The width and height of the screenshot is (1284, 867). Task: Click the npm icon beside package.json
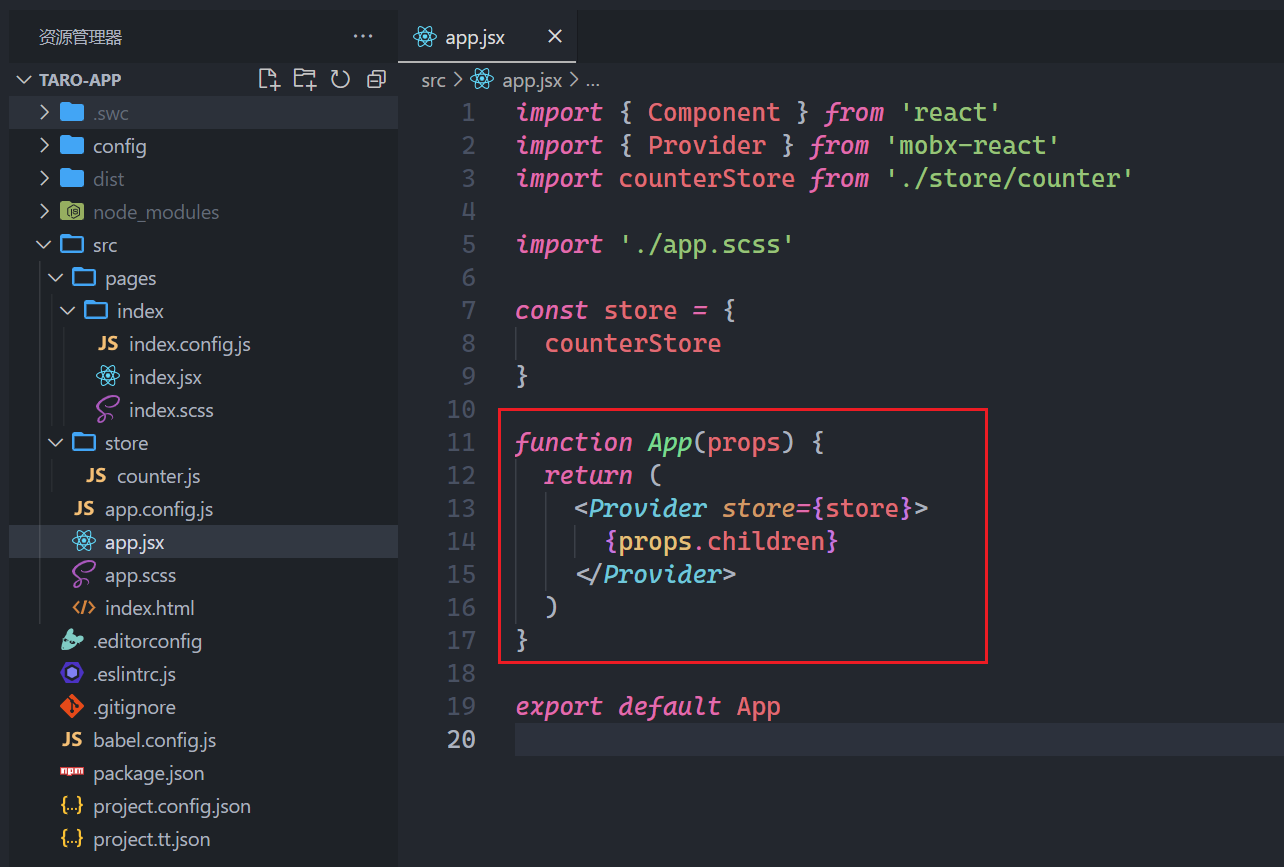point(72,773)
